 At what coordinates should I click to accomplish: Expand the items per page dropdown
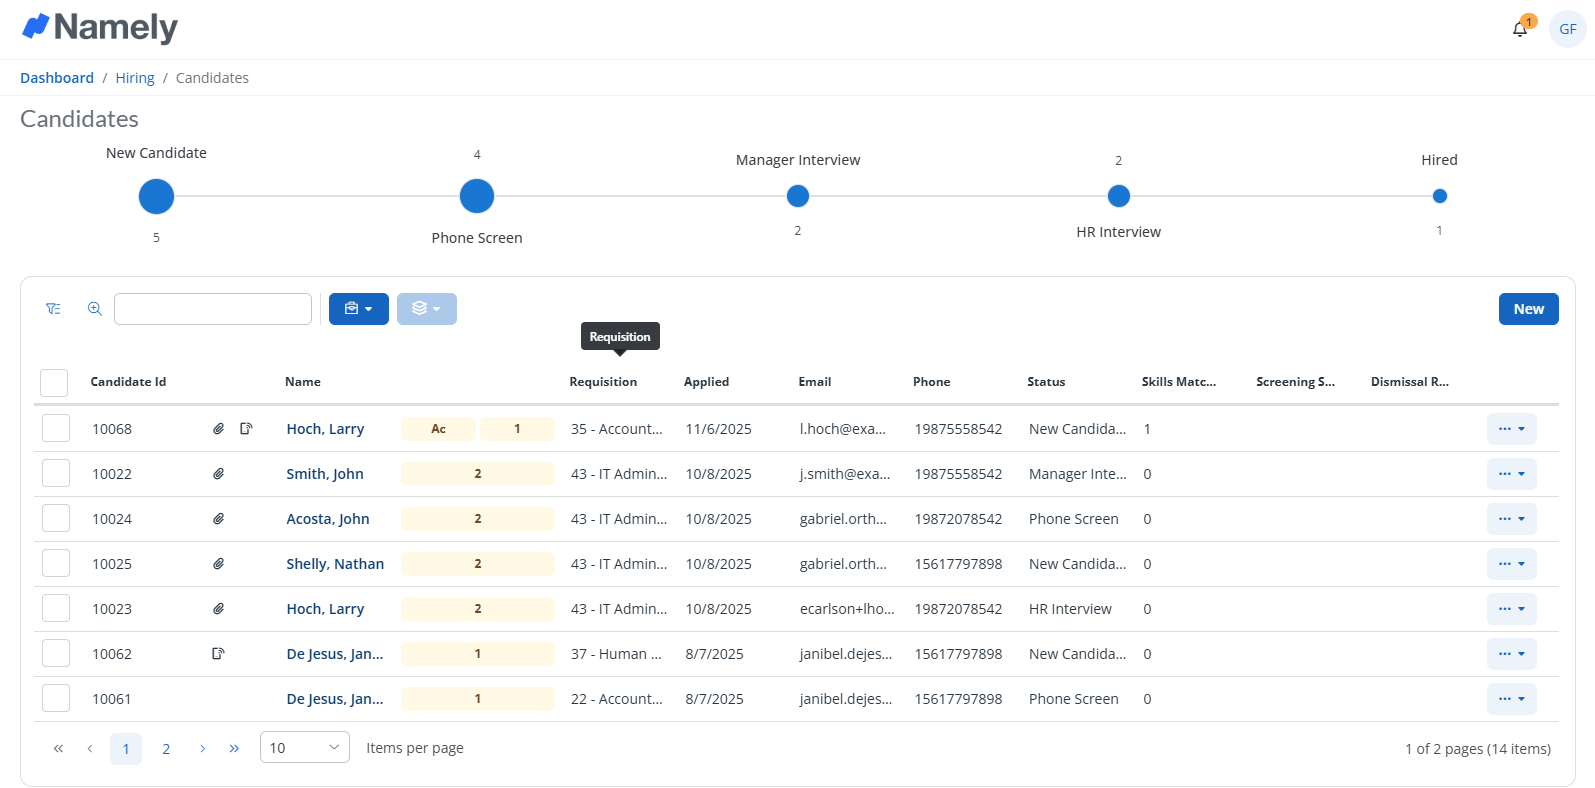[x=304, y=748]
